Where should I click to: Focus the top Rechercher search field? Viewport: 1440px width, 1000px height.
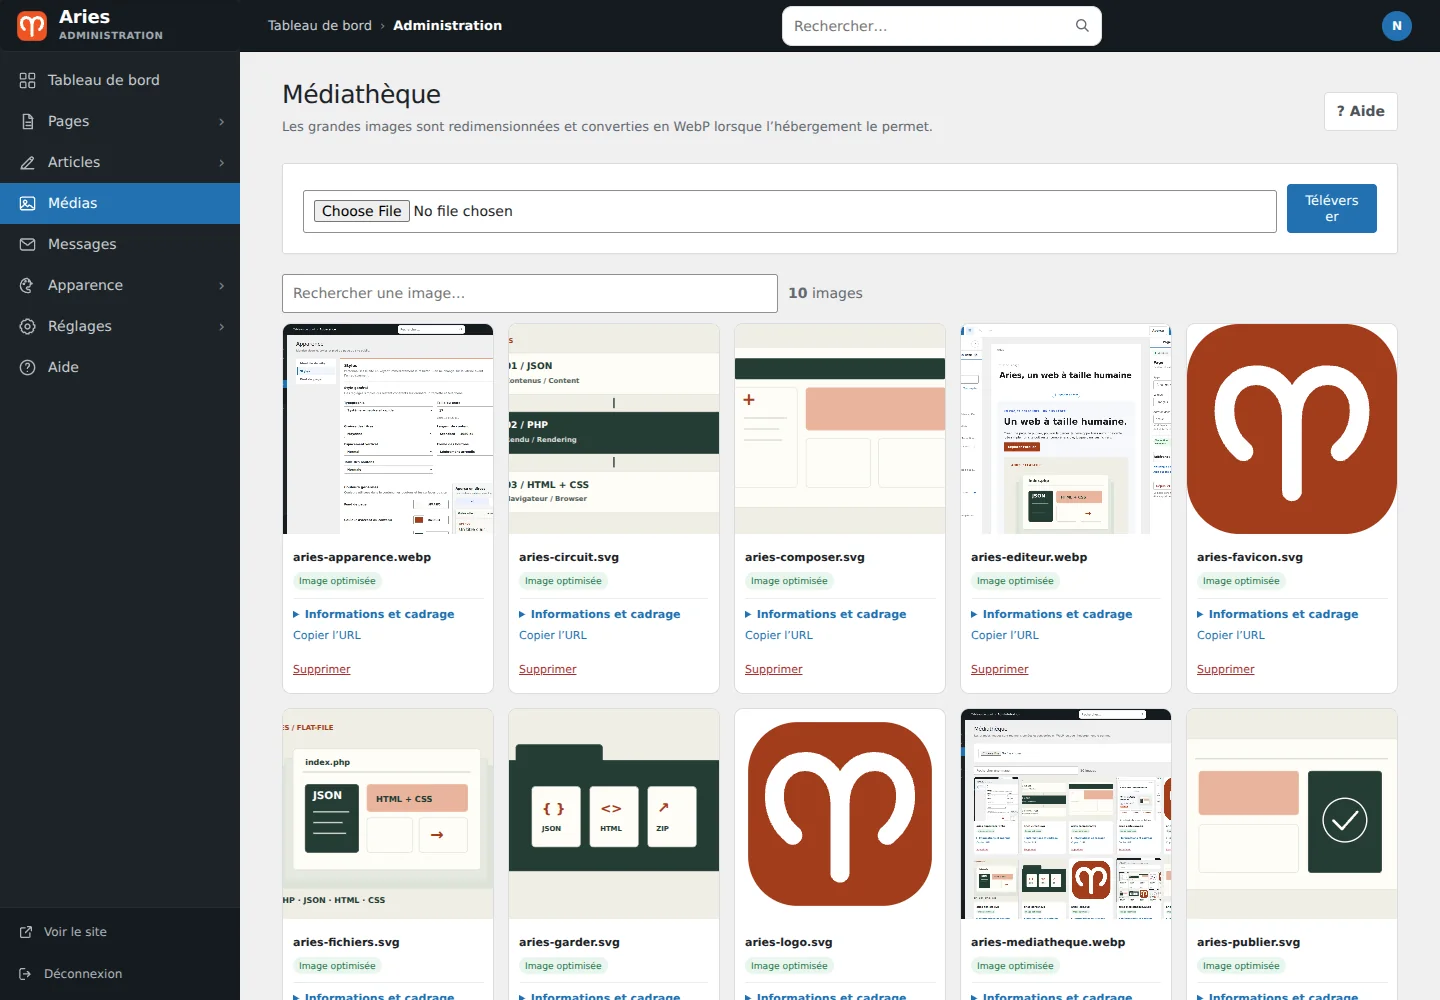pyautogui.click(x=942, y=26)
